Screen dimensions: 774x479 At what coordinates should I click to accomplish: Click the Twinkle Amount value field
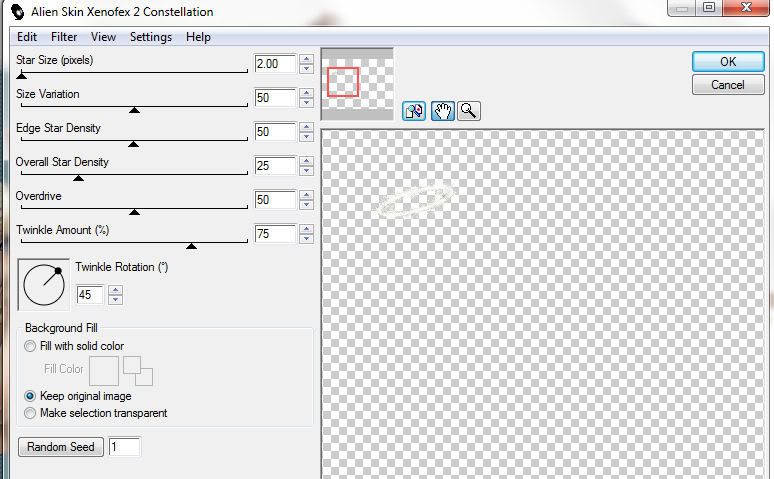(x=275, y=234)
